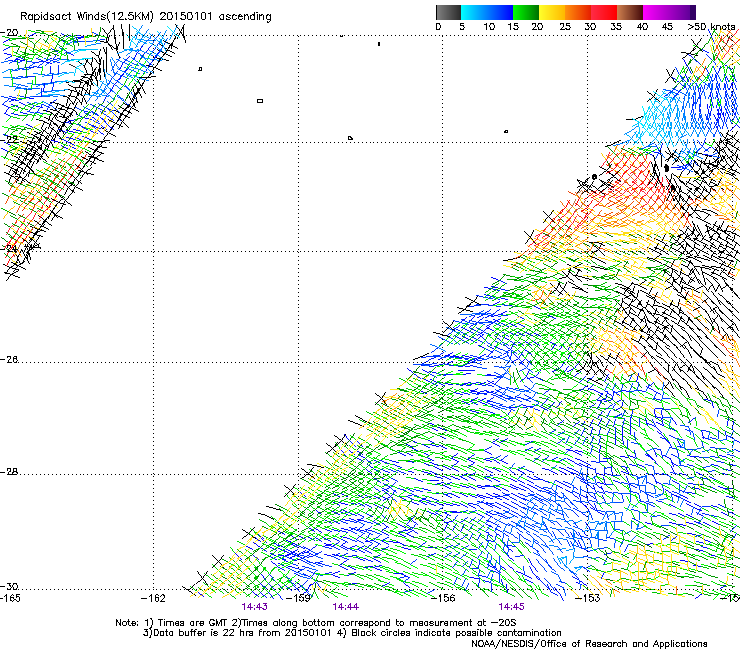The height and width of the screenshot is (650, 740).
Task: Click the blue 5-15 knots legend segment
Action: 487,12
